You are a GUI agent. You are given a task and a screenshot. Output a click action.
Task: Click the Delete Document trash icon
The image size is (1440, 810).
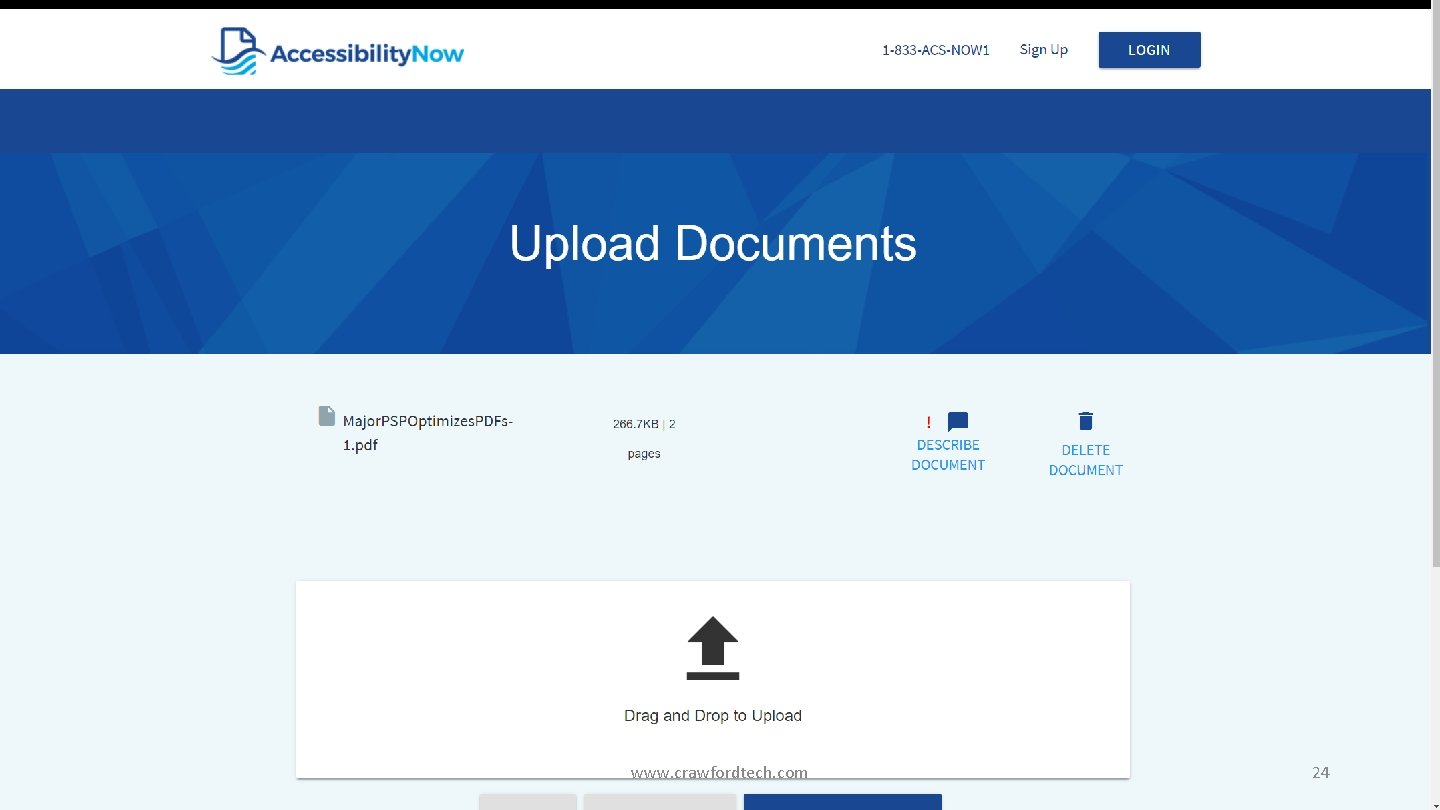(x=1086, y=421)
